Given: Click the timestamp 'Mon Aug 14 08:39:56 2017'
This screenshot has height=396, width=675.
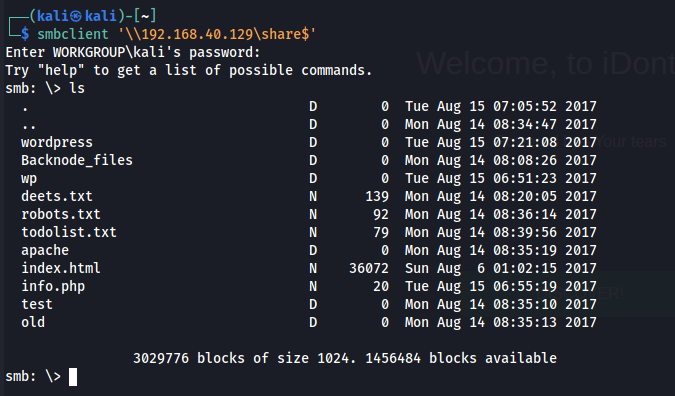Looking at the screenshot, I should tap(501, 232).
